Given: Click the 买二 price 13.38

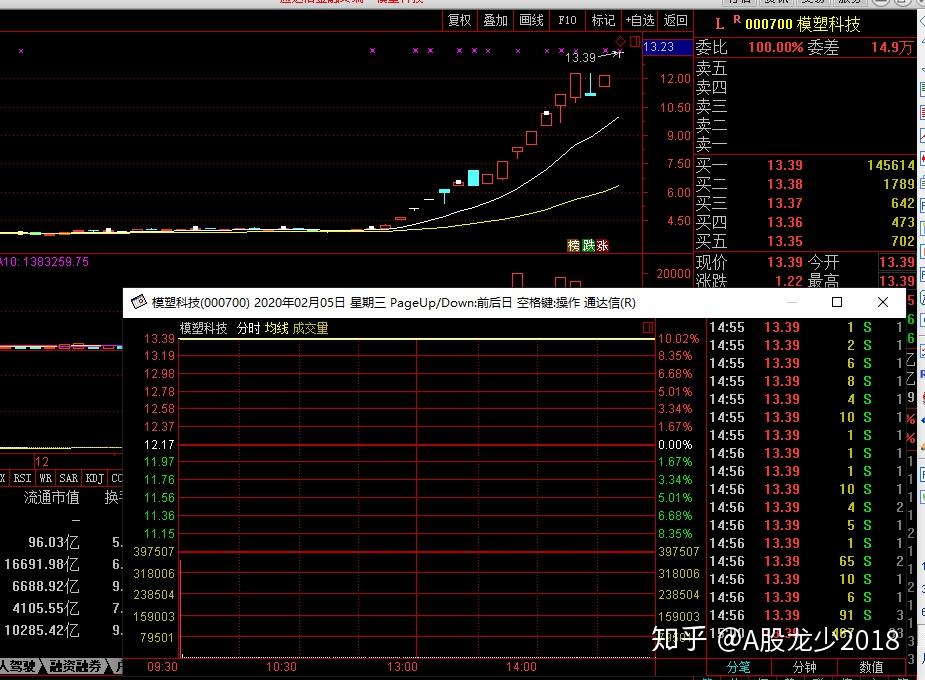Looking at the screenshot, I should (785, 184).
